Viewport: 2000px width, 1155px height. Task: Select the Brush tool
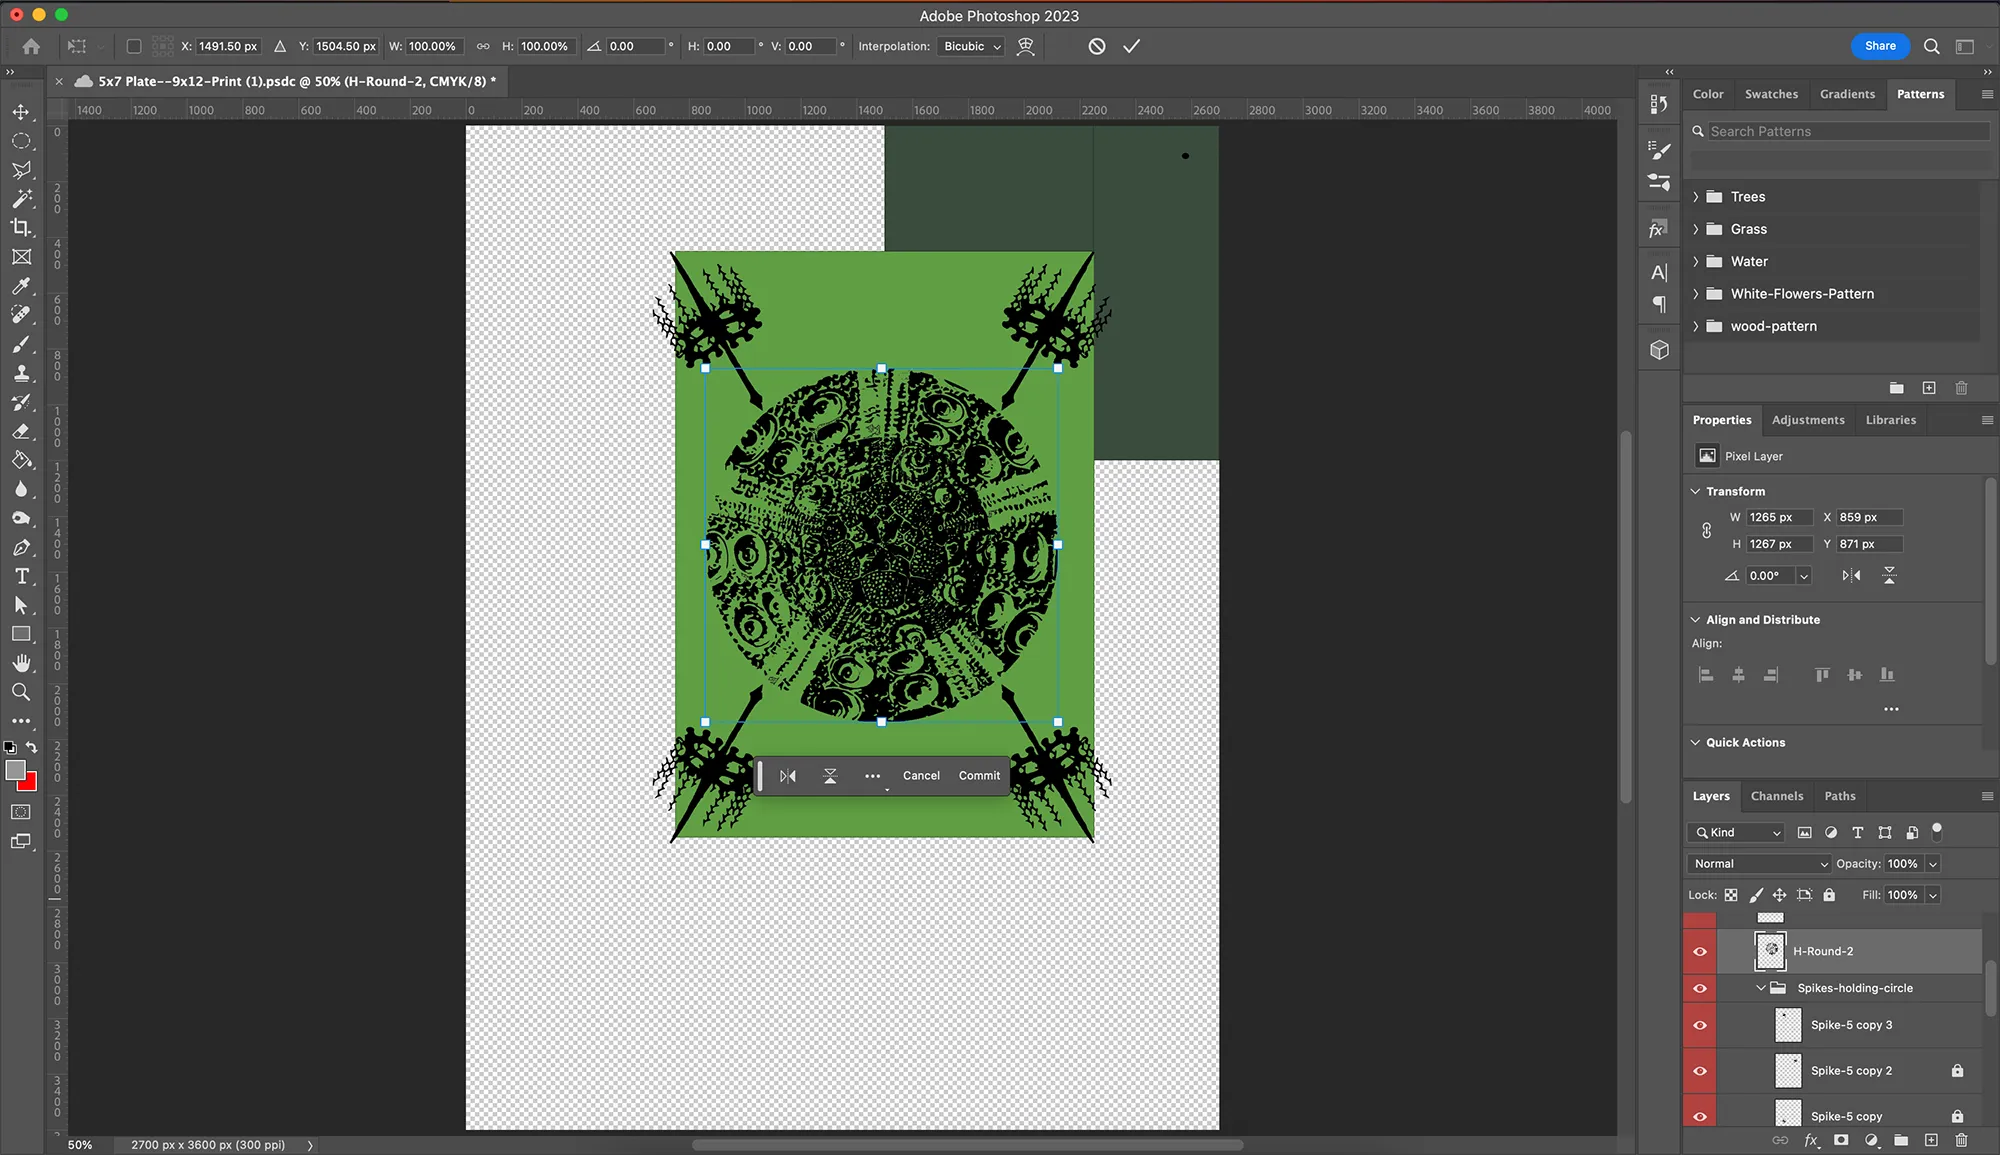(x=21, y=344)
